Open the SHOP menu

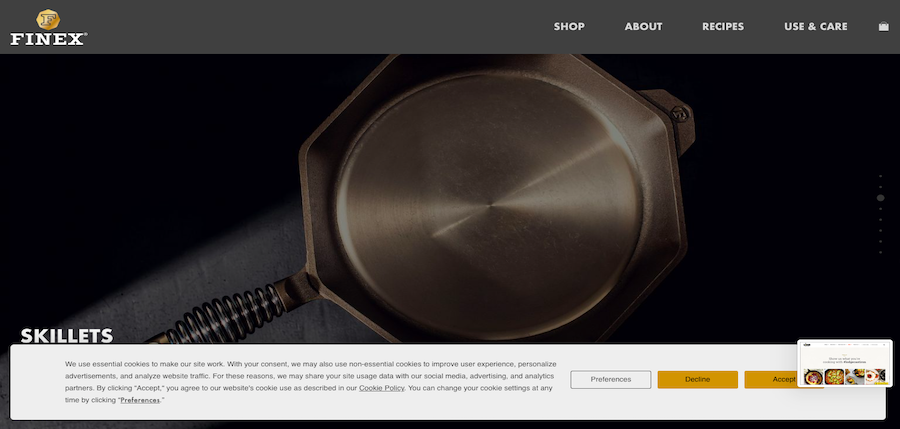569,26
